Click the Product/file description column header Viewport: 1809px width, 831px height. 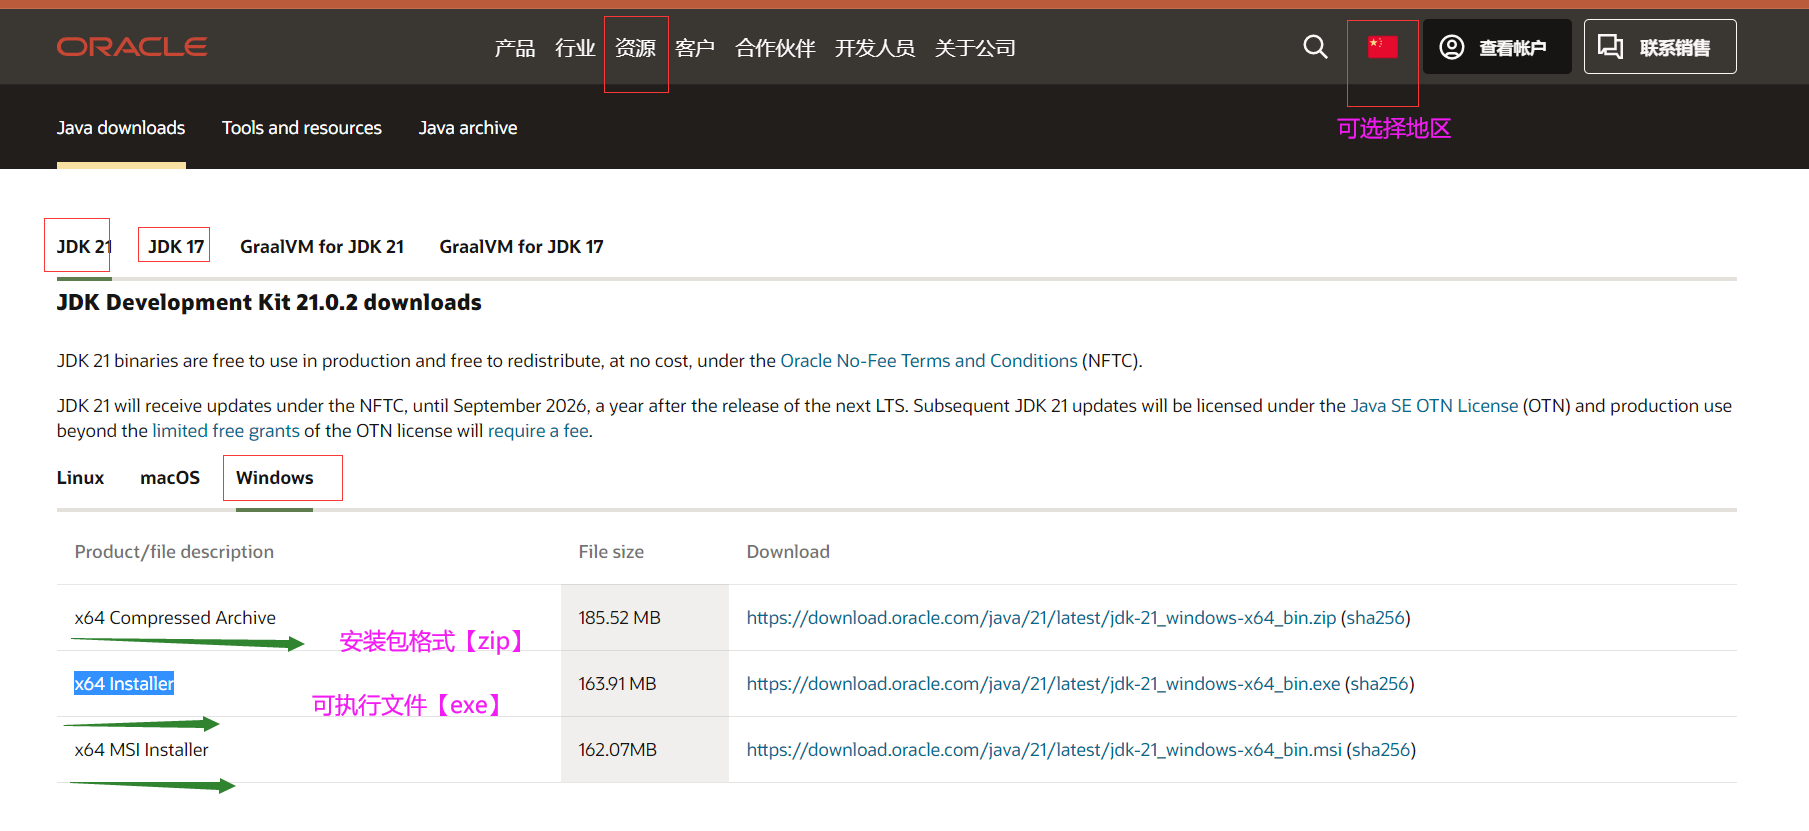pos(174,552)
